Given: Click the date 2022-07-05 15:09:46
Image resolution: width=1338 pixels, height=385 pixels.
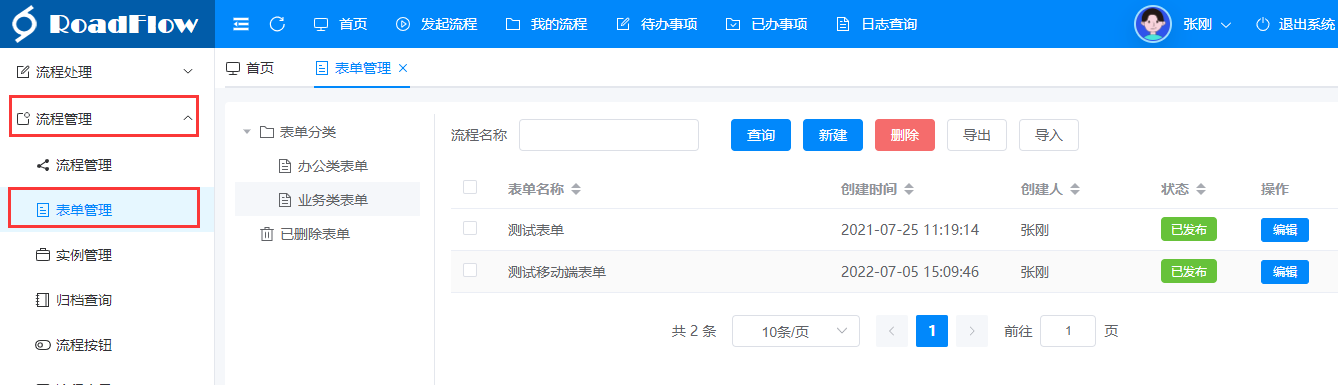Looking at the screenshot, I should pyautogui.click(x=910, y=271).
